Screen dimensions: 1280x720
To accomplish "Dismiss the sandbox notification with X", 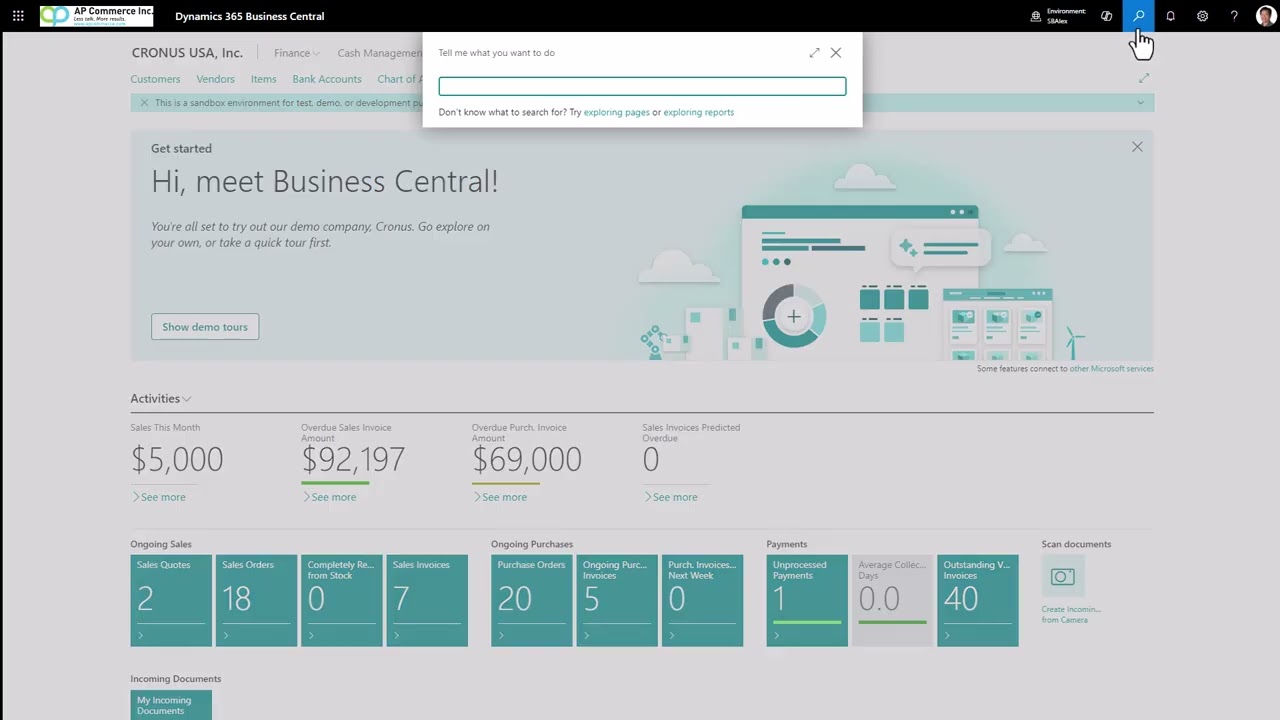I will point(144,102).
